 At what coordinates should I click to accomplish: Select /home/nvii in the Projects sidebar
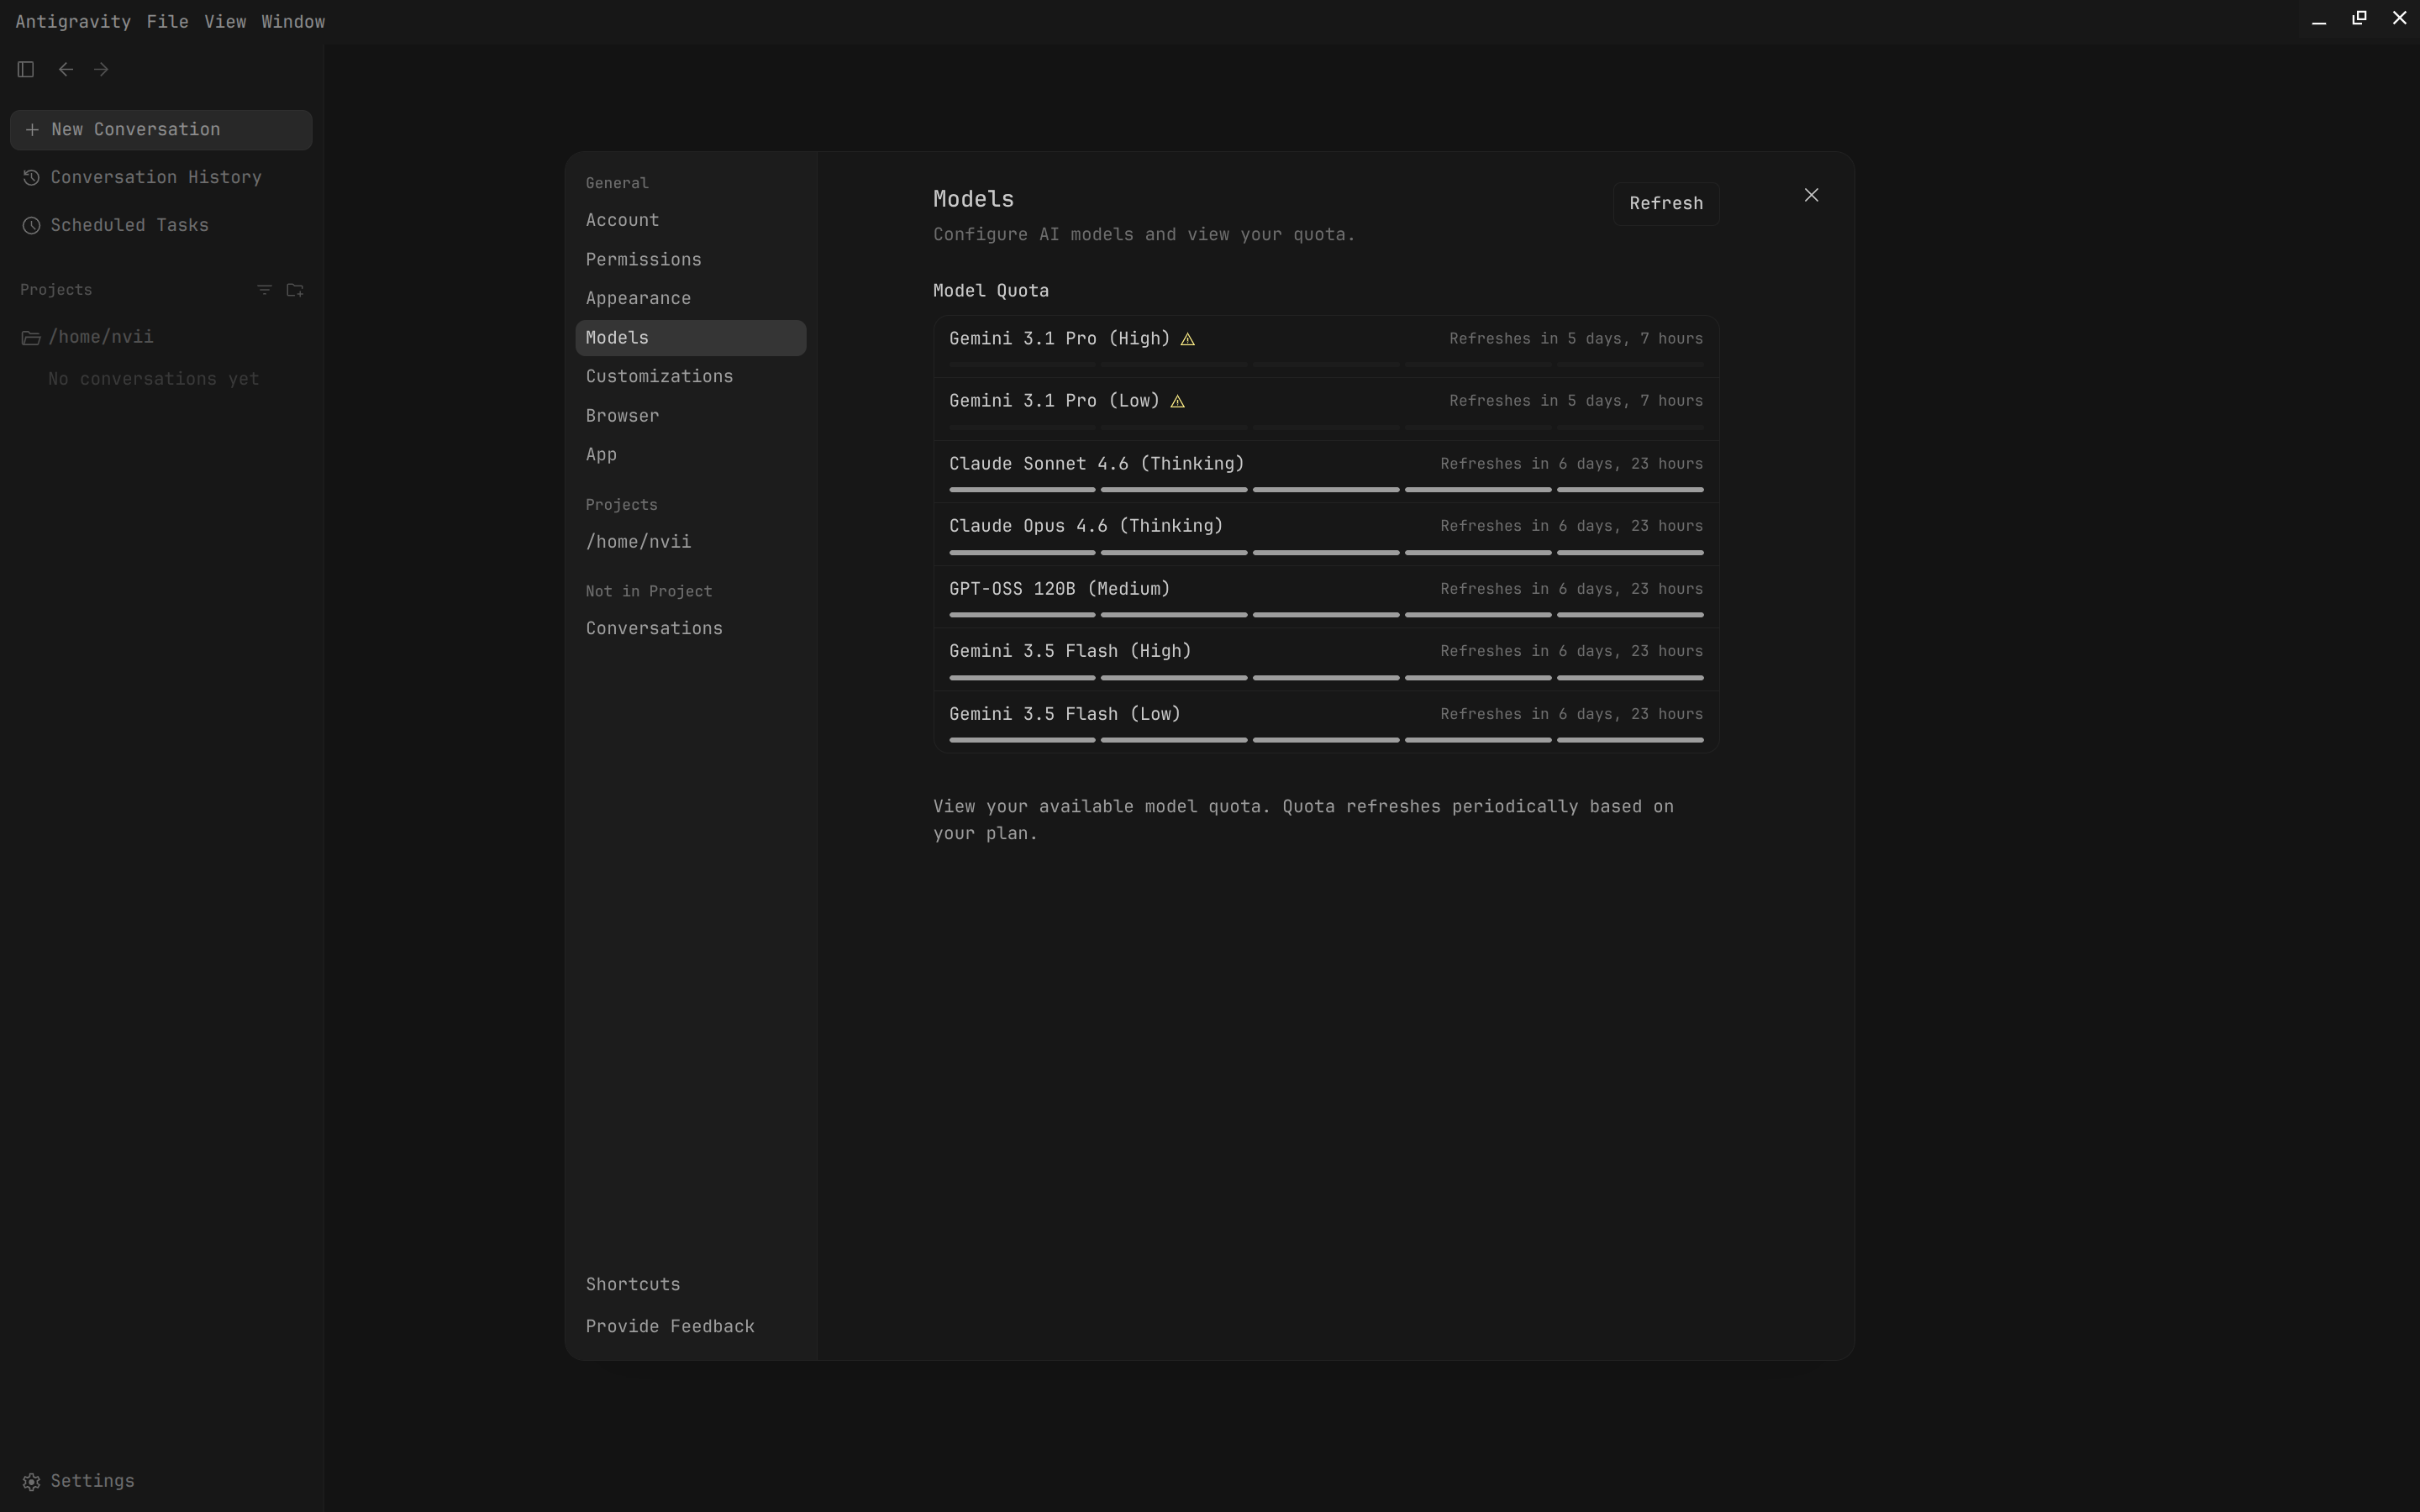(x=161, y=337)
